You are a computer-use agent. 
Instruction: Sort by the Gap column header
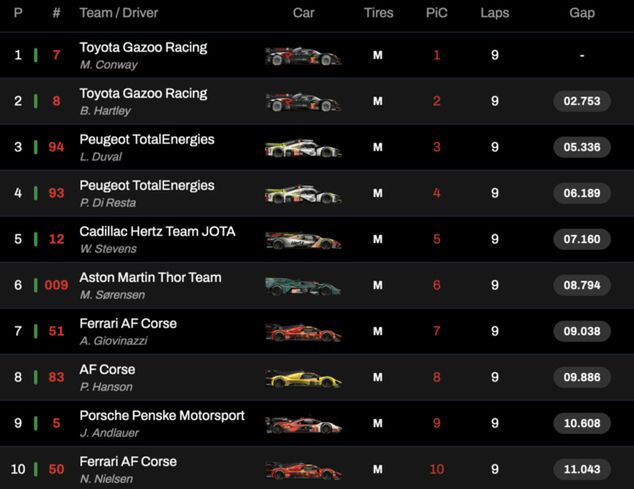coord(582,13)
